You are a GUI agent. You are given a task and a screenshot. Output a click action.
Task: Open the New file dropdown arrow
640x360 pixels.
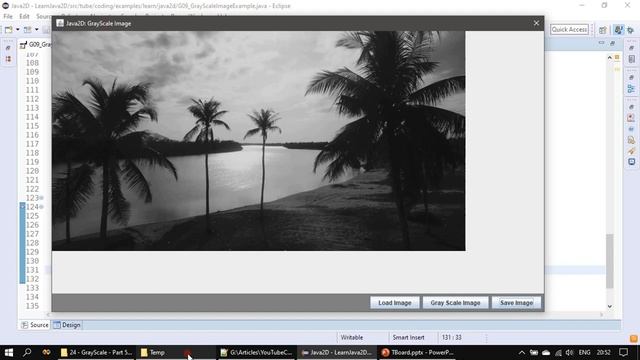pos(18,29)
